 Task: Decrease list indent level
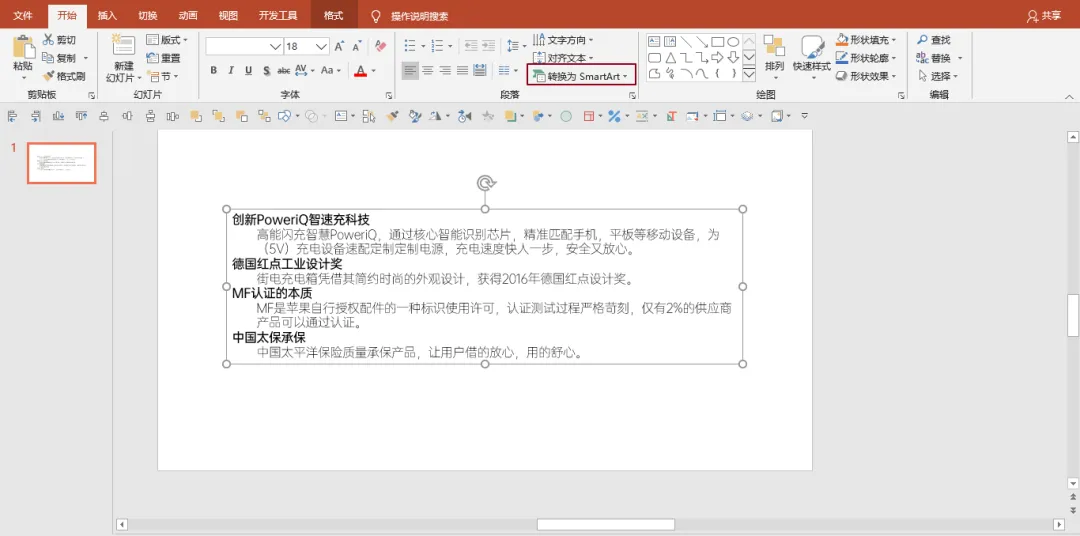[x=471, y=46]
